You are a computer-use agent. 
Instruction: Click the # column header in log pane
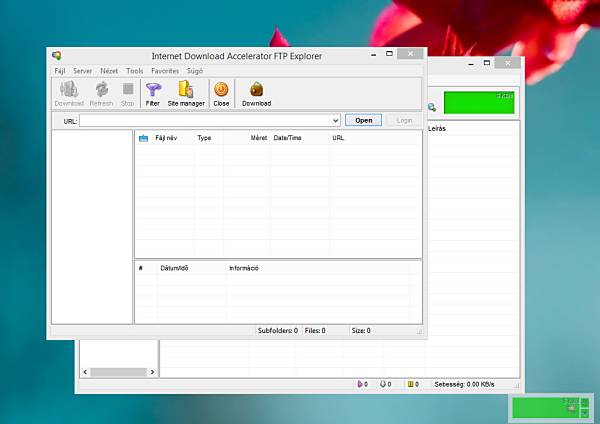[140, 268]
